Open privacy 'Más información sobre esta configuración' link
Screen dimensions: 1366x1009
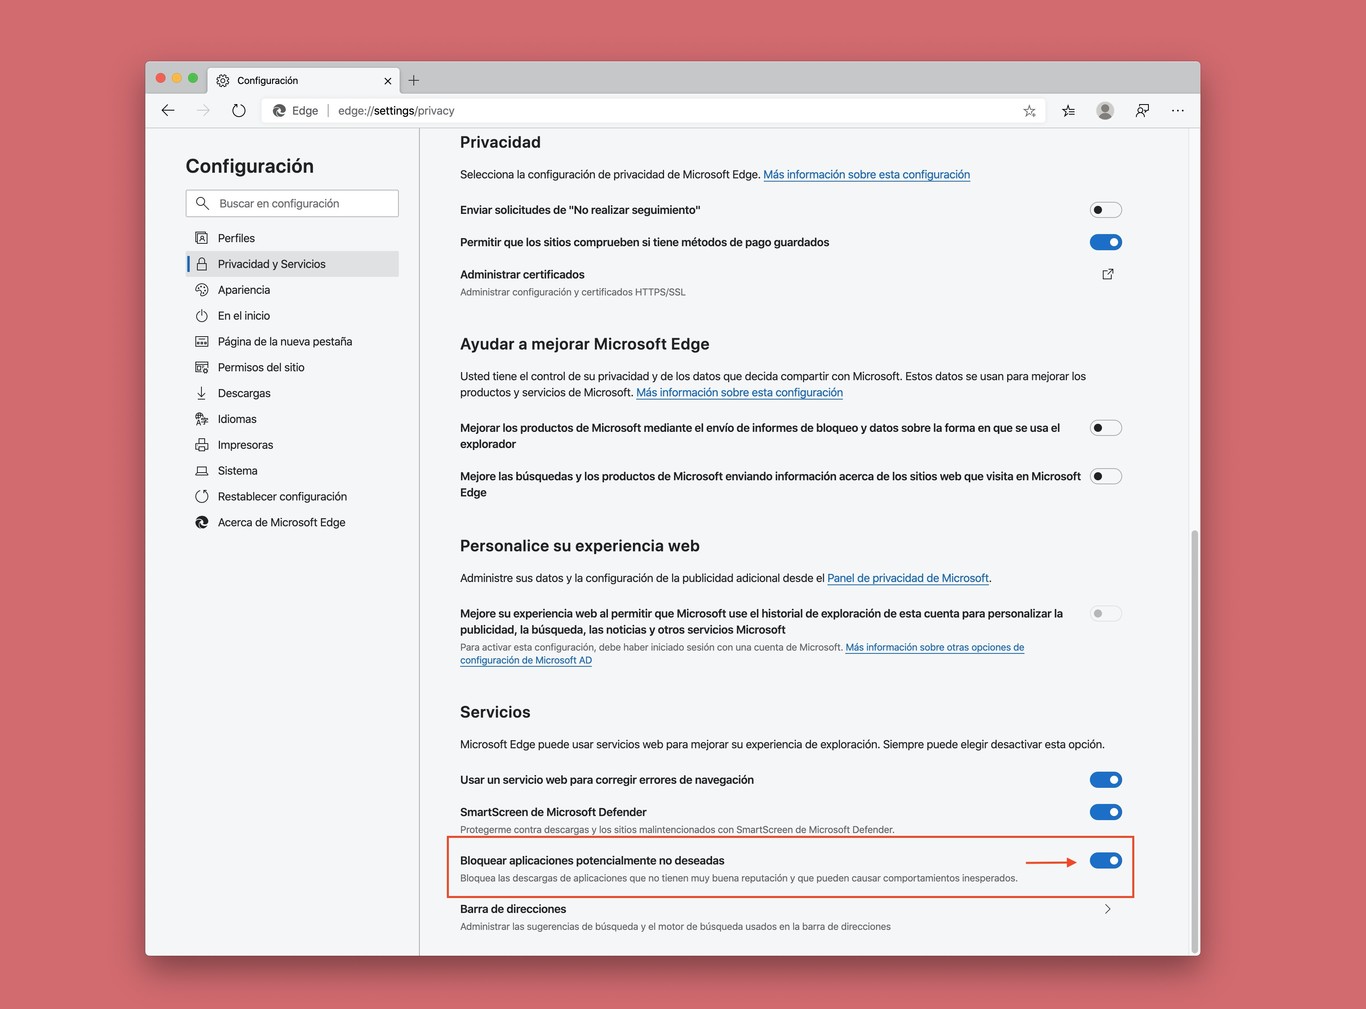pos(866,175)
